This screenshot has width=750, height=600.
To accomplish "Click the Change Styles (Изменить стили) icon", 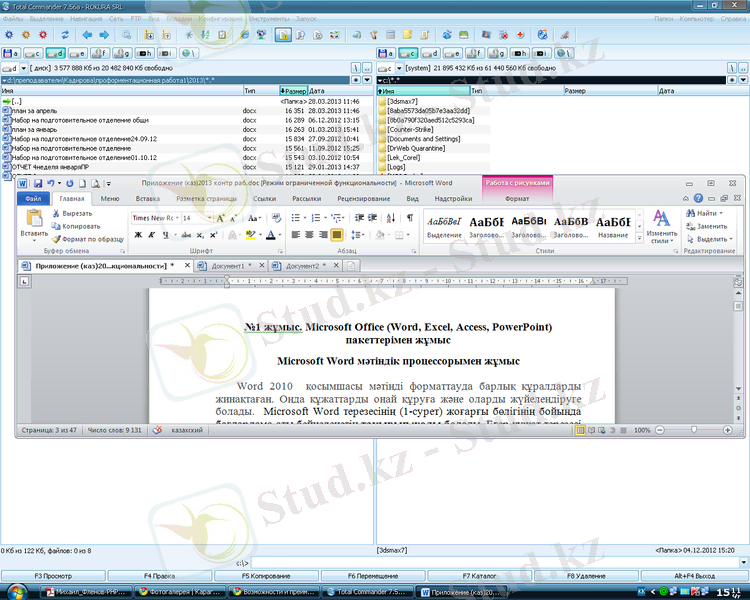I will [x=661, y=225].
